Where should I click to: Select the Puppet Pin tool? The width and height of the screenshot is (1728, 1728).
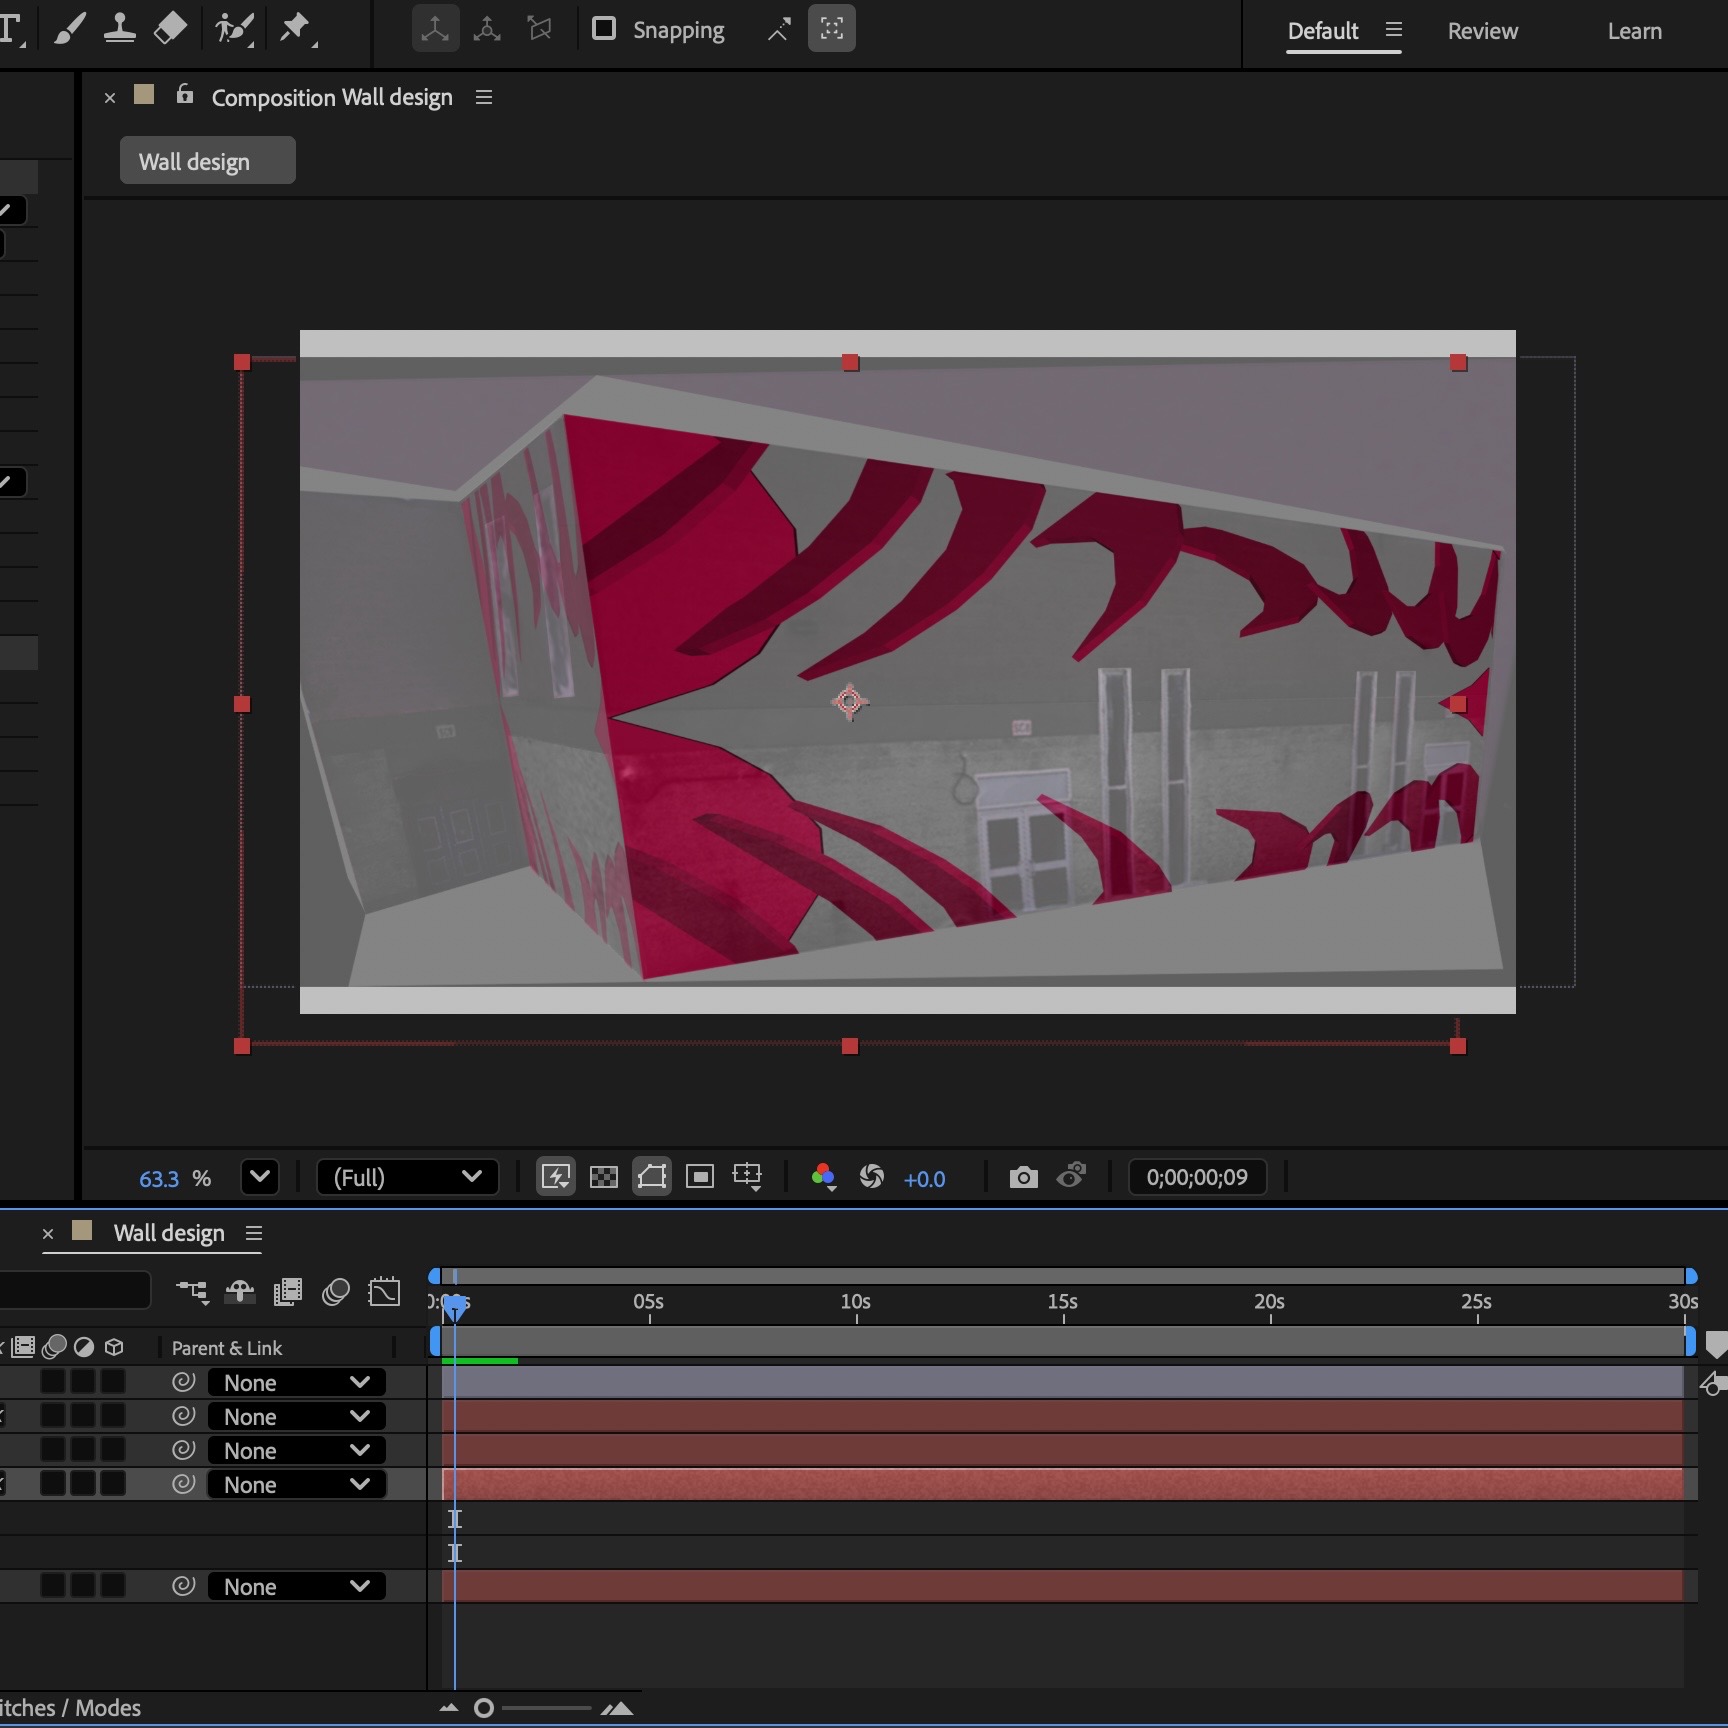coord(296,28)
